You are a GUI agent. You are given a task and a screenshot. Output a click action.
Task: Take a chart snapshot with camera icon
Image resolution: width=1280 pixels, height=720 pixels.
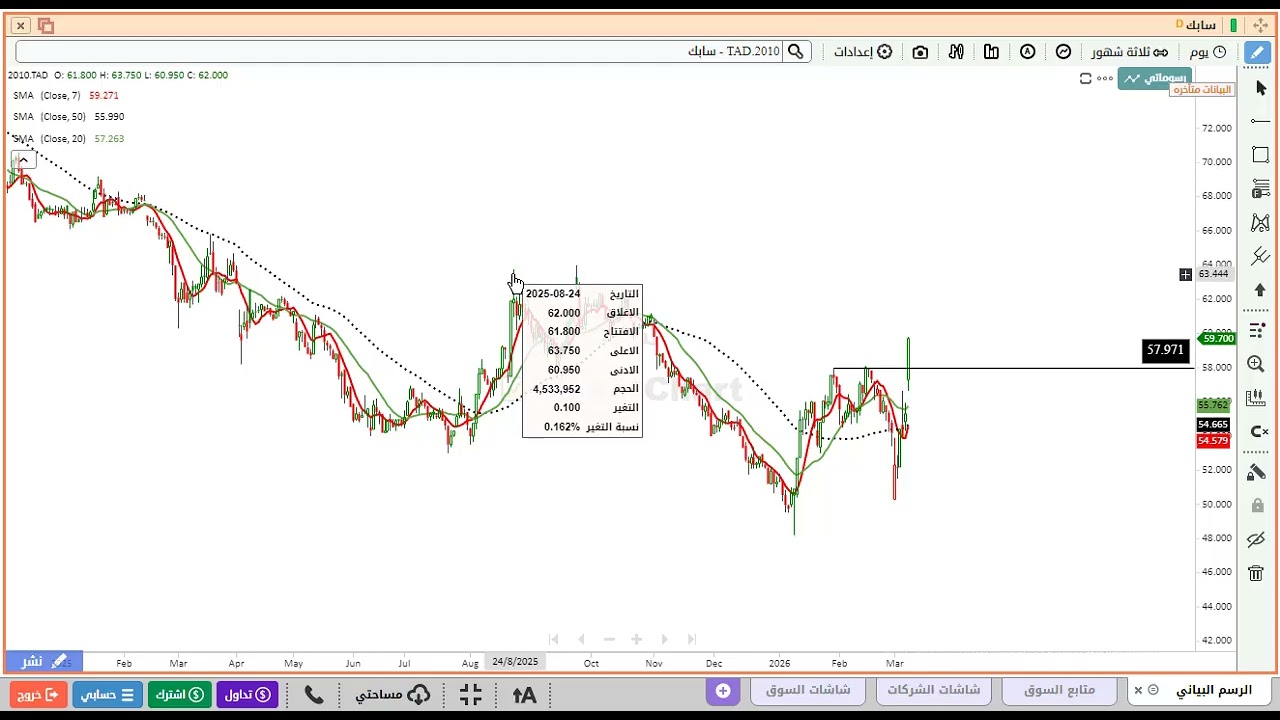pos(920,52)
